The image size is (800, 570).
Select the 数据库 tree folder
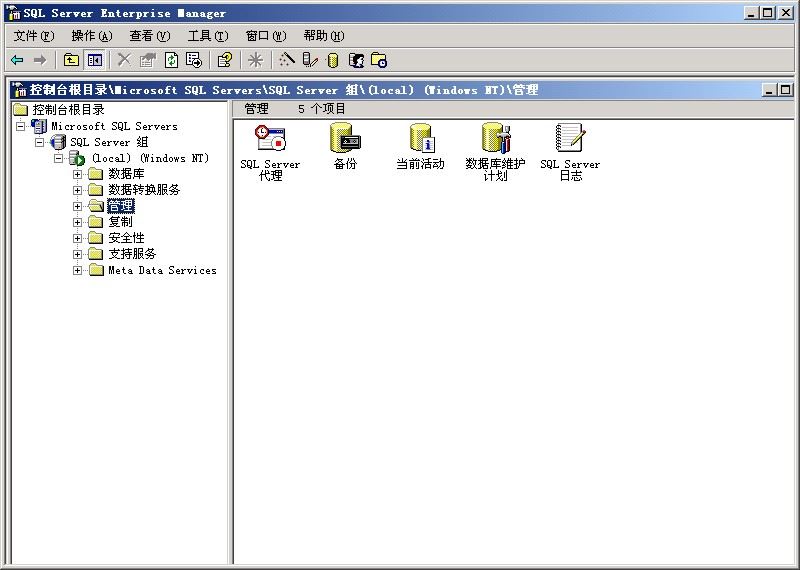[x=126, y=174]
